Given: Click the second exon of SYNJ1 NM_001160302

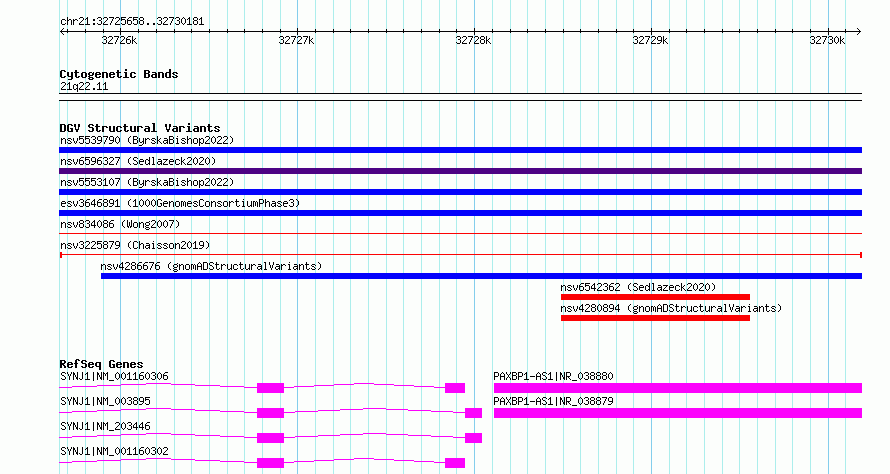Looking at the screenshot, I should click(x=455, y=463).
